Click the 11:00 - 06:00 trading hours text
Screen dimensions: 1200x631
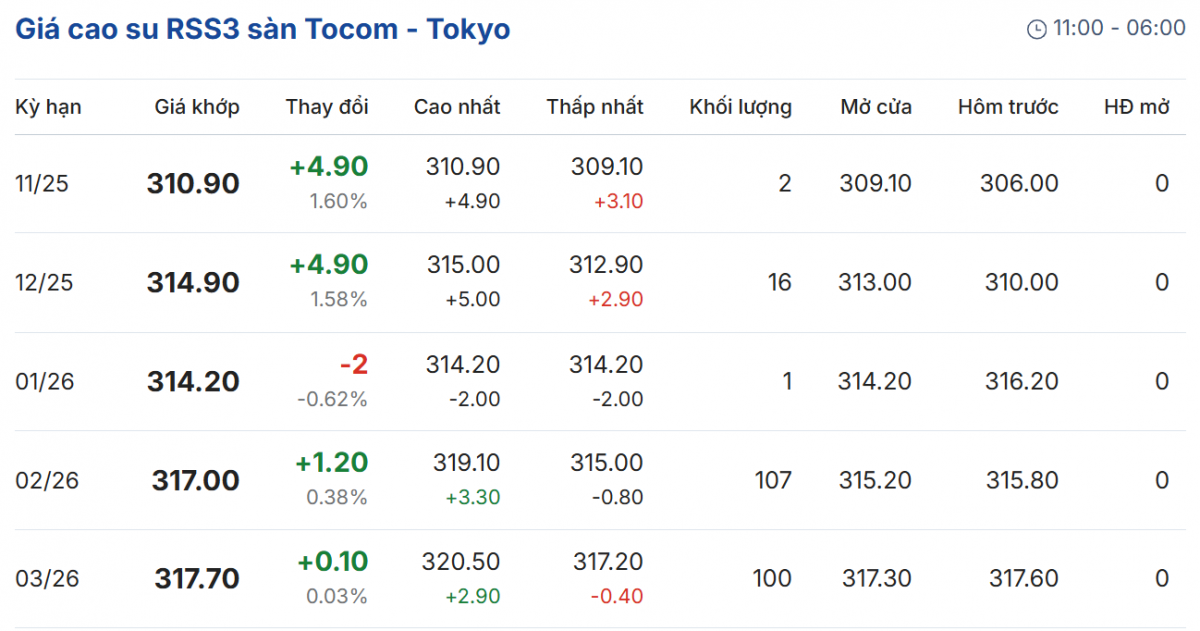pyautogui.click(x=1119, y=28)
